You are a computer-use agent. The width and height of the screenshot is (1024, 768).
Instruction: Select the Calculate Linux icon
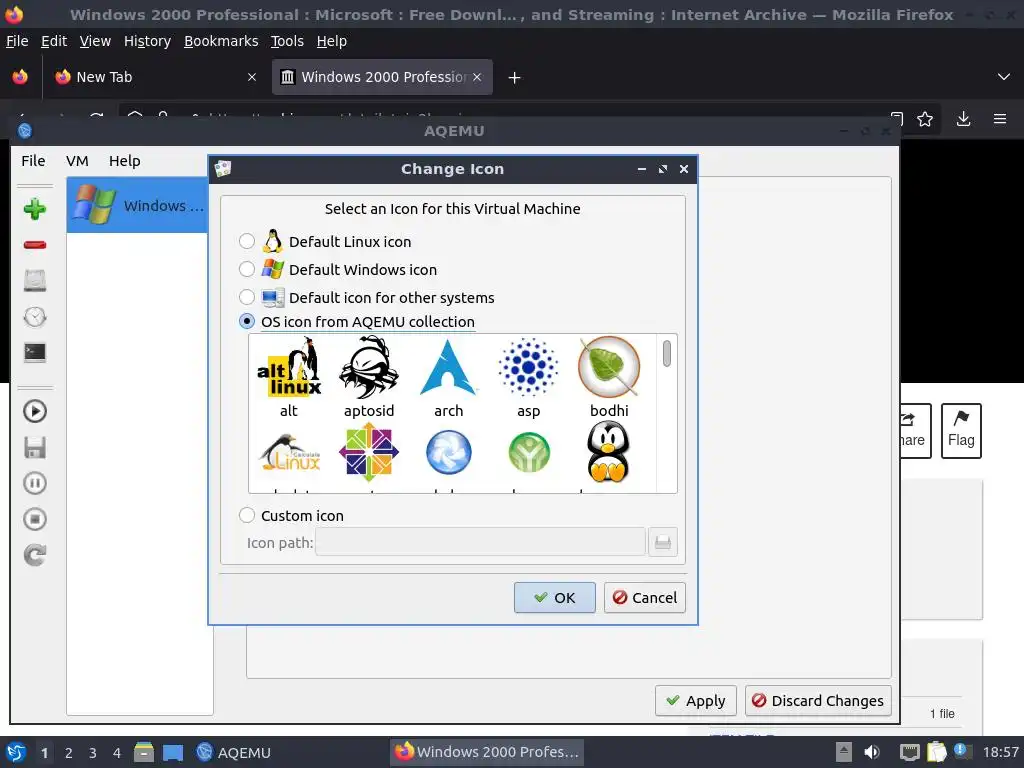289,452
